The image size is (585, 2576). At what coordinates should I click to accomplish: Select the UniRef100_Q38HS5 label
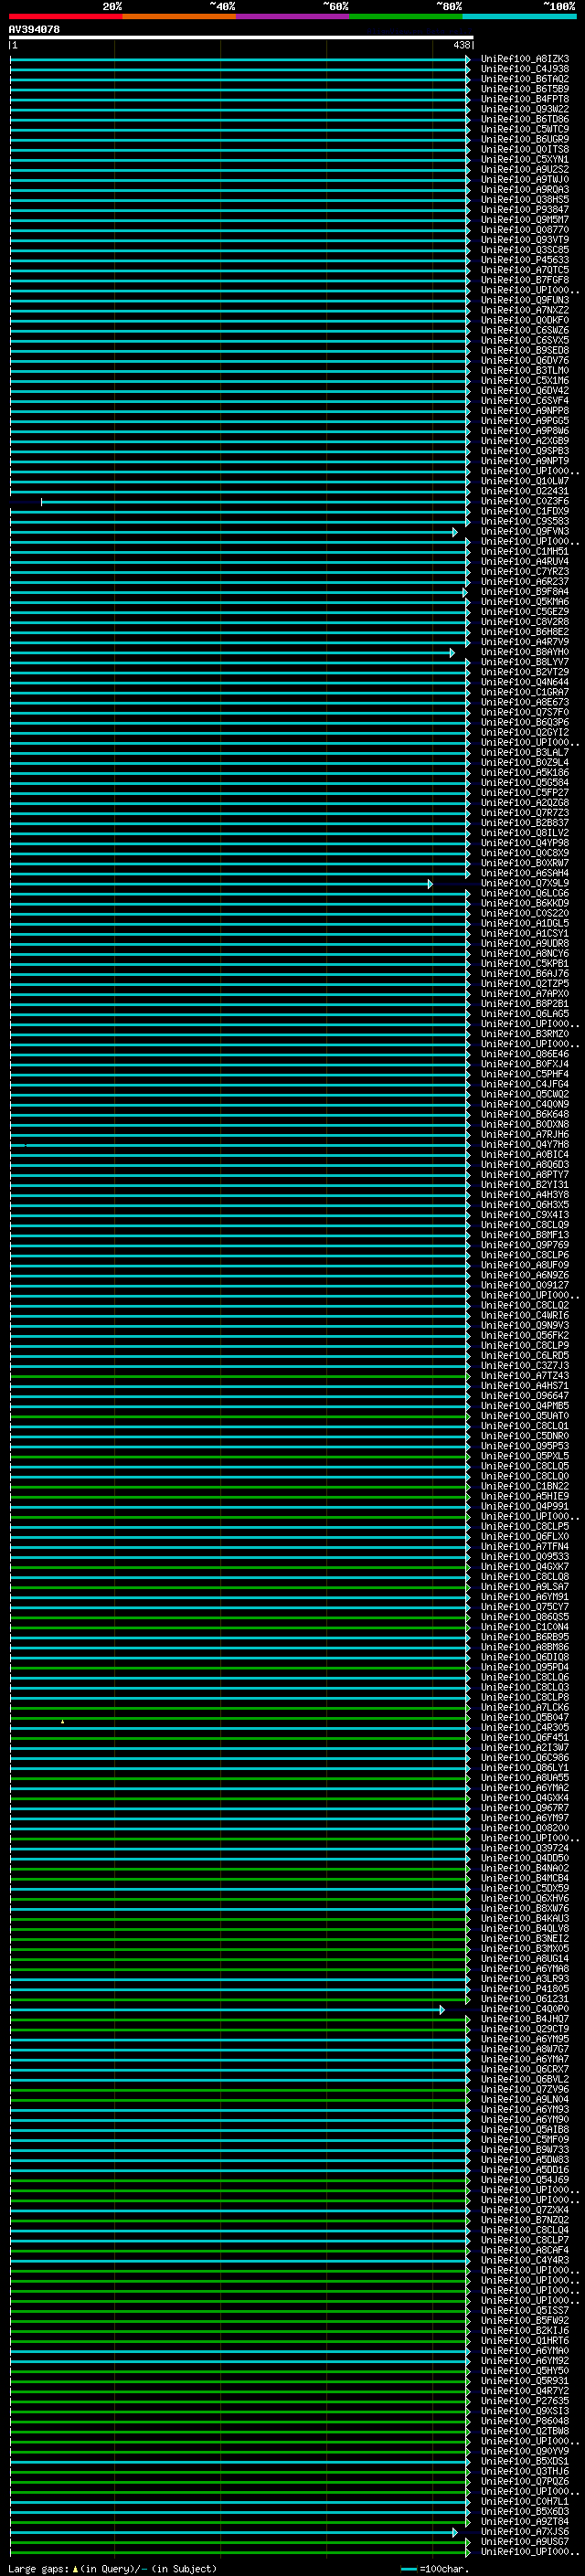[x=525, y=199]
